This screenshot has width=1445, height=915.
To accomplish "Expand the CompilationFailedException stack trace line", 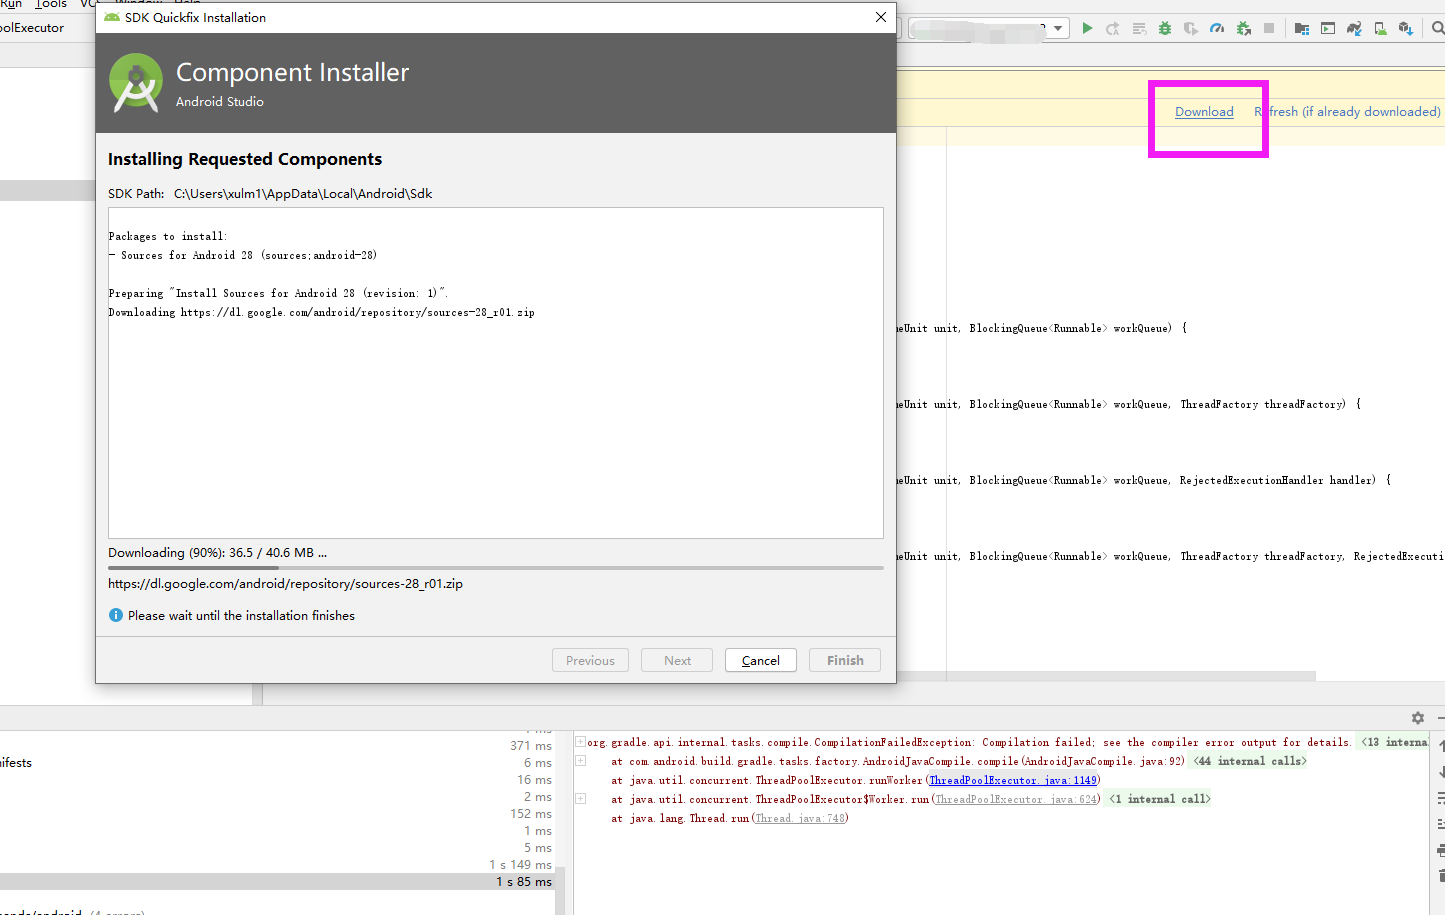I will [x=580, y=742].
